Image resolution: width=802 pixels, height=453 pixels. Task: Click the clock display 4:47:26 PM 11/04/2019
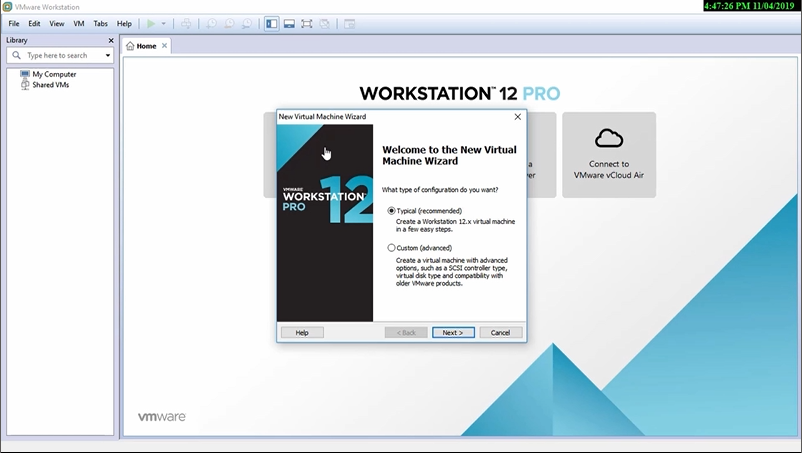pyautogui.click(x=749, y=6)
